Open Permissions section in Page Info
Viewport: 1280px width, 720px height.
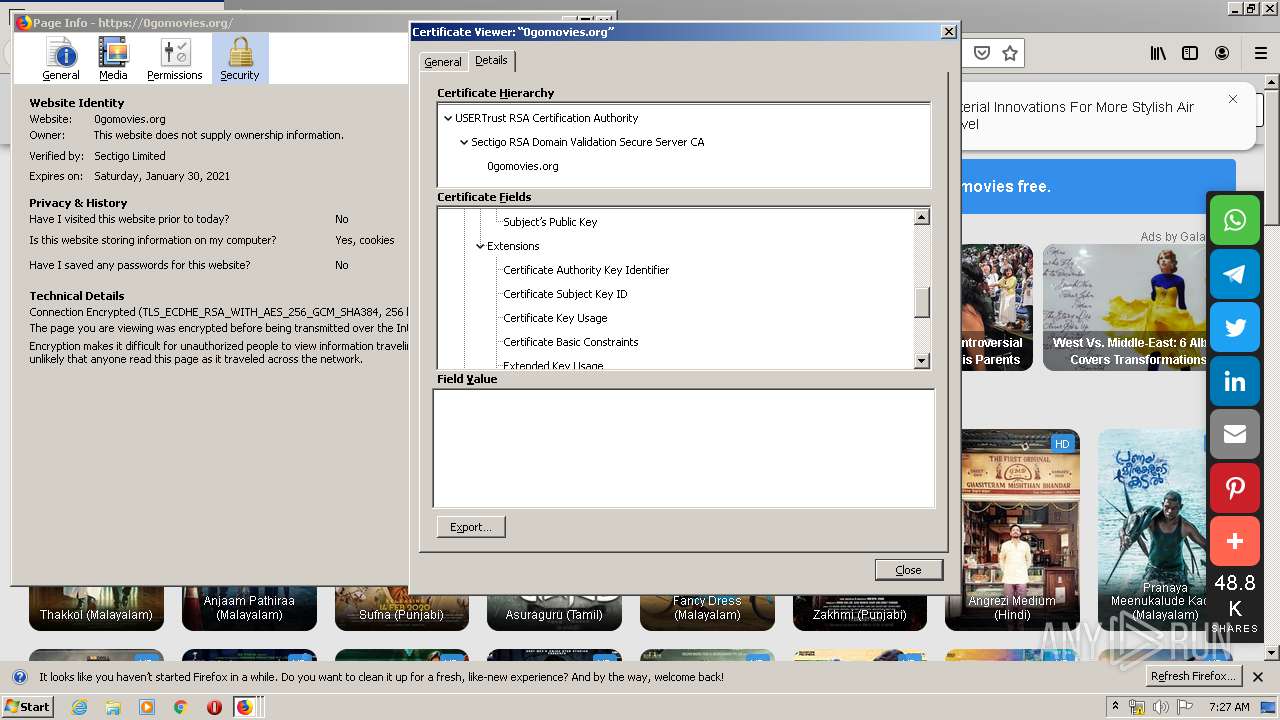tap(175, 59)
